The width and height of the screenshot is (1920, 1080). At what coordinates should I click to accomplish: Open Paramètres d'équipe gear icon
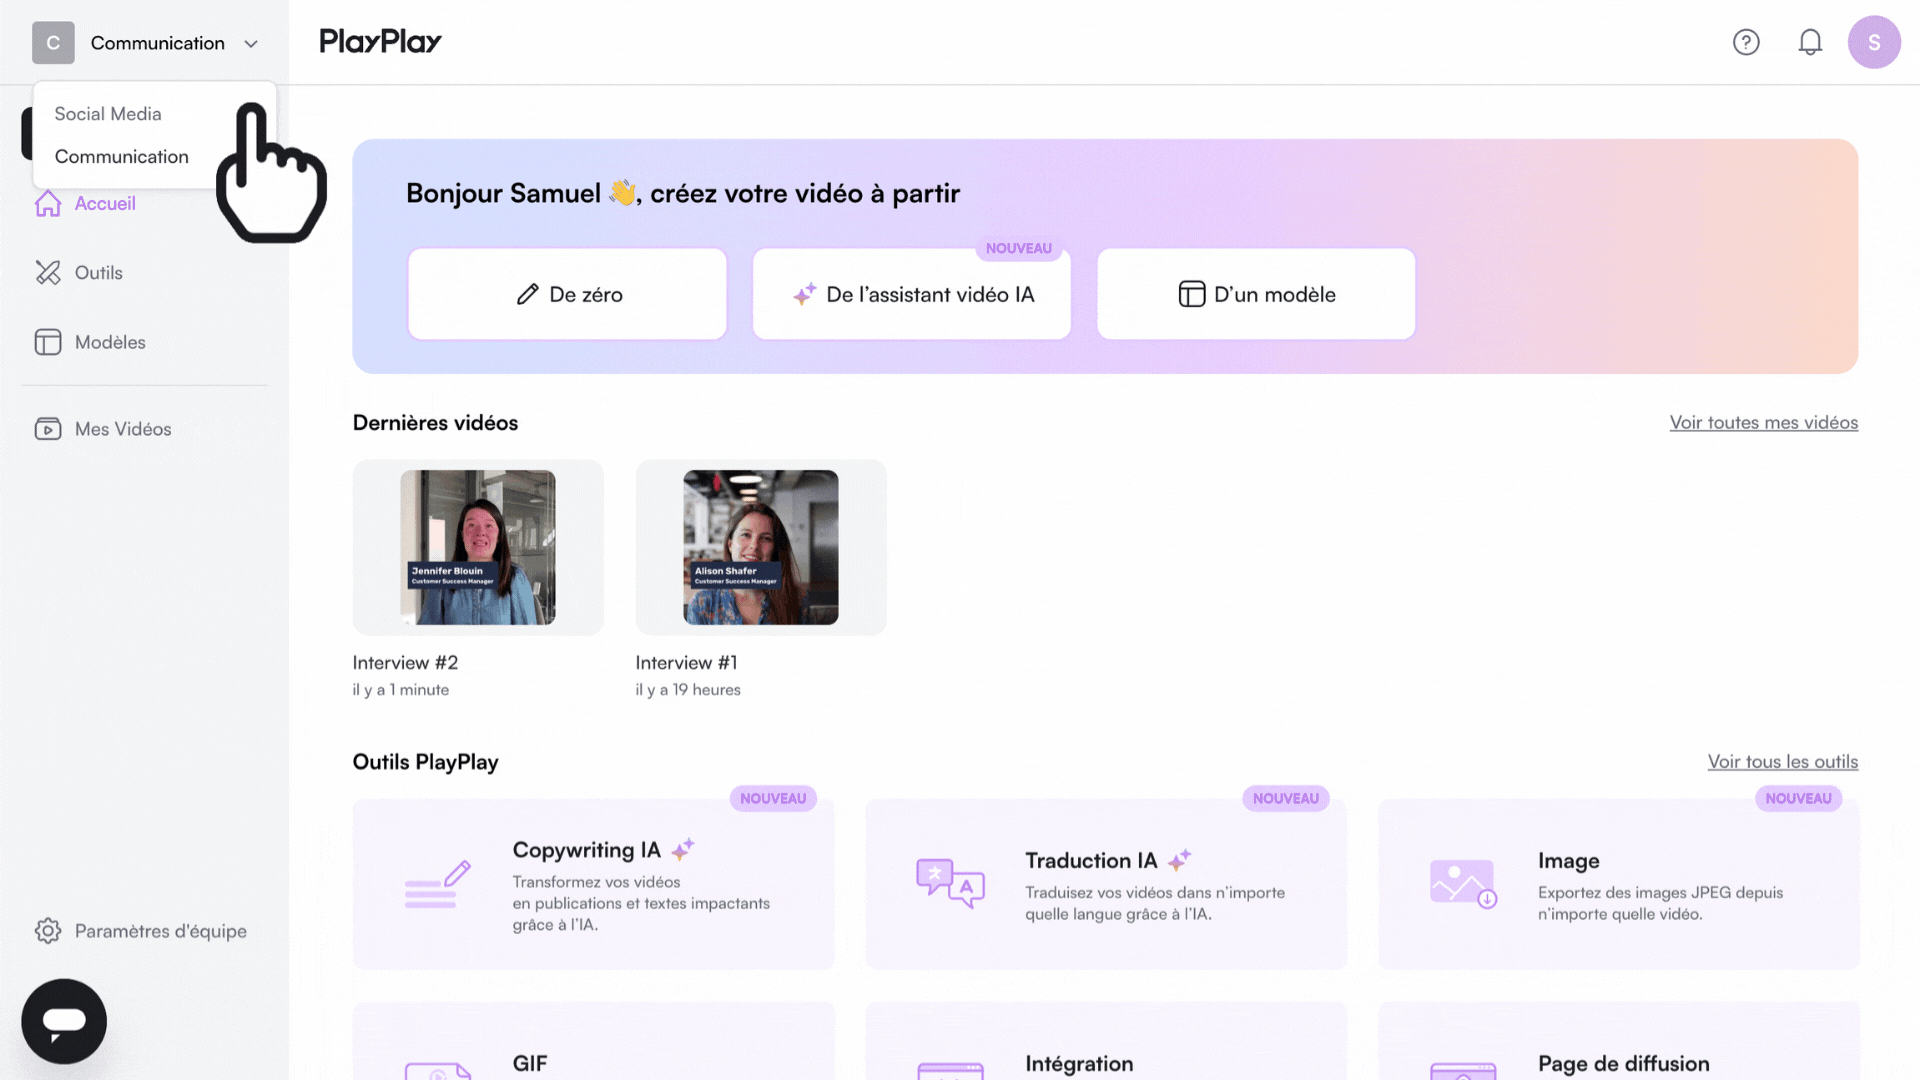click(x=48, y=931)
